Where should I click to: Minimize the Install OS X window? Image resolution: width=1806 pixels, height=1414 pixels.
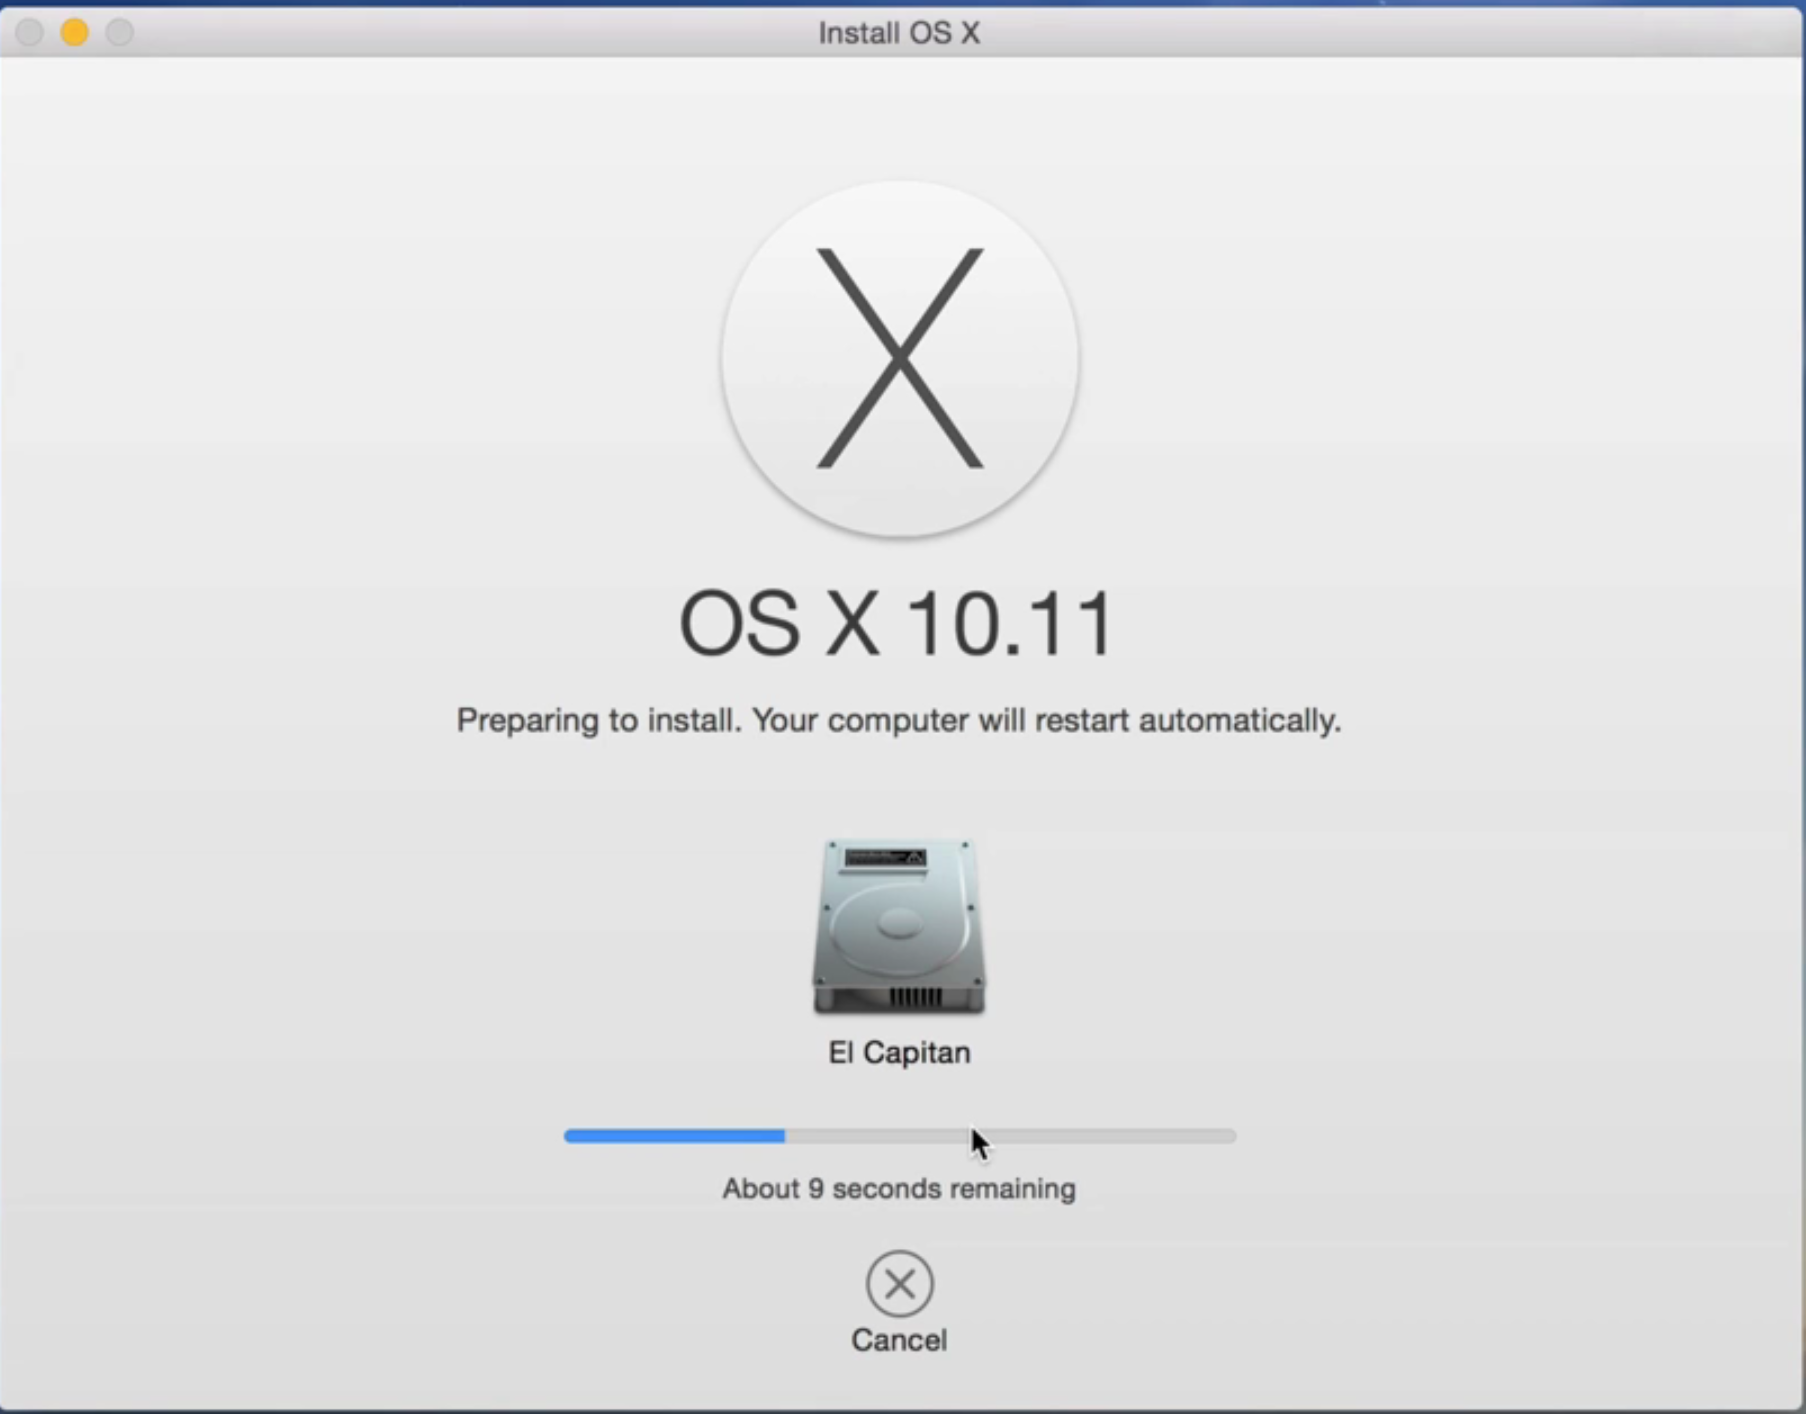pyautogui.click(x=74, y=33)
